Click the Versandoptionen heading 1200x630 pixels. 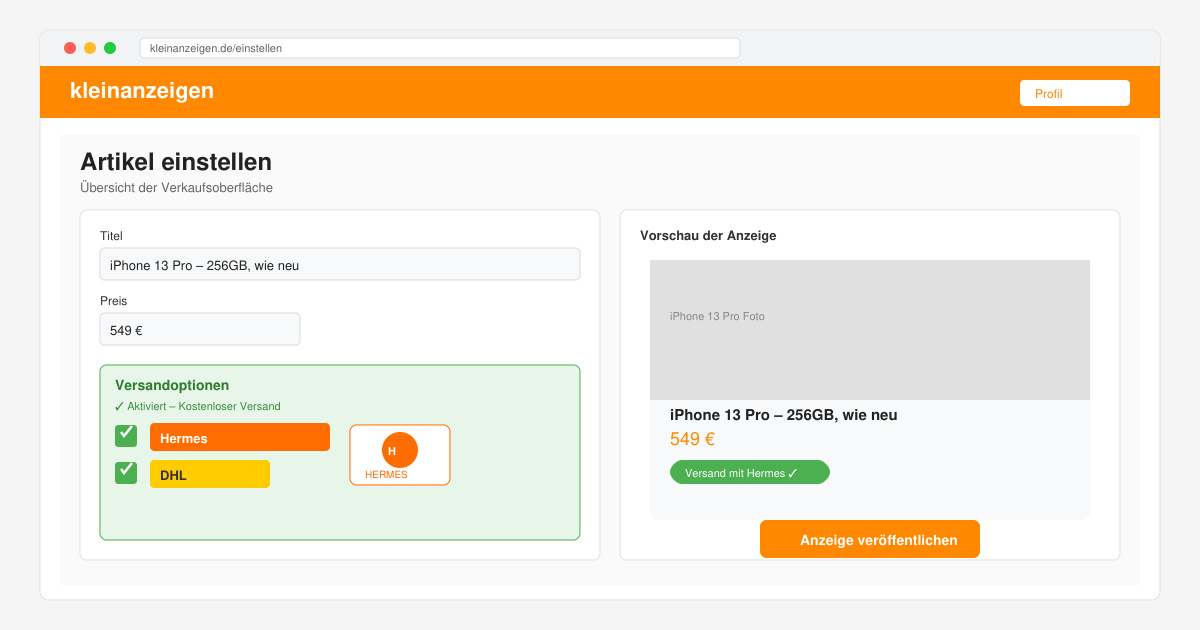click(x=172, y=385)
